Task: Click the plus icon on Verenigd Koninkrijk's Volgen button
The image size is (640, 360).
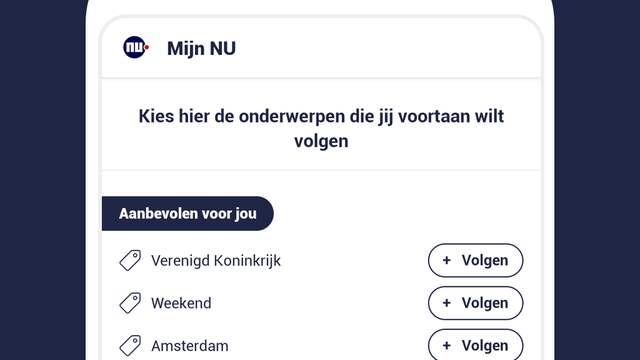Action: click(x=447, y=260)
